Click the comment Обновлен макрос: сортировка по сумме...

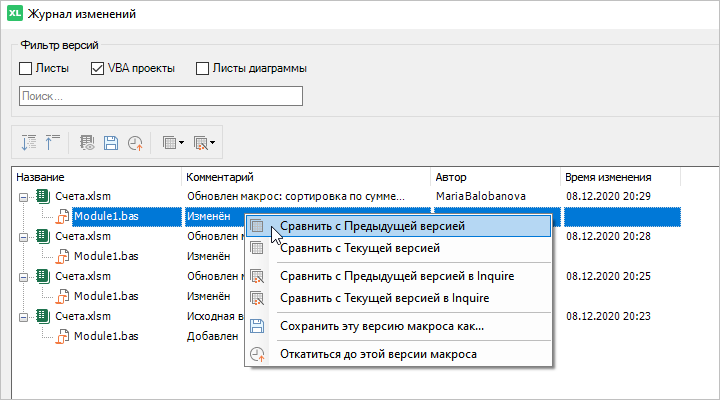[296, 196]
